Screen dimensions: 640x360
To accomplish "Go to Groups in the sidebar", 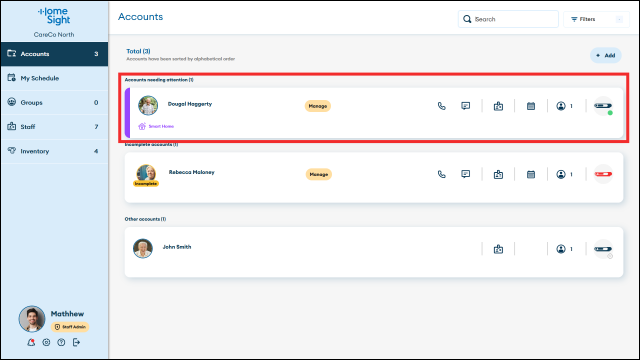I will click(54, 102).
